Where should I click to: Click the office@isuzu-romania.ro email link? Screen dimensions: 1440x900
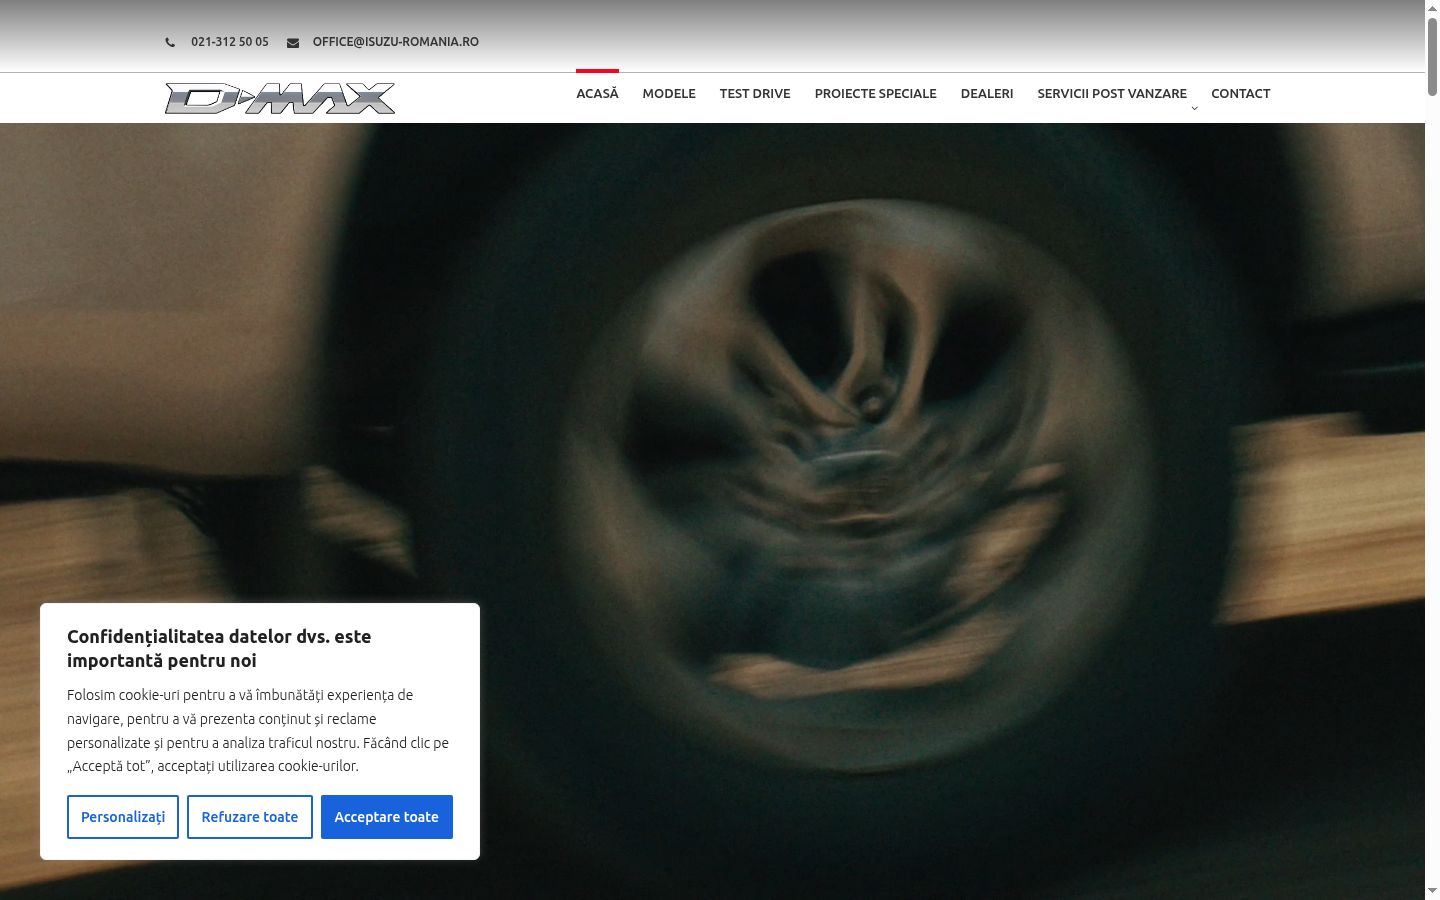(x=396, y=42)
